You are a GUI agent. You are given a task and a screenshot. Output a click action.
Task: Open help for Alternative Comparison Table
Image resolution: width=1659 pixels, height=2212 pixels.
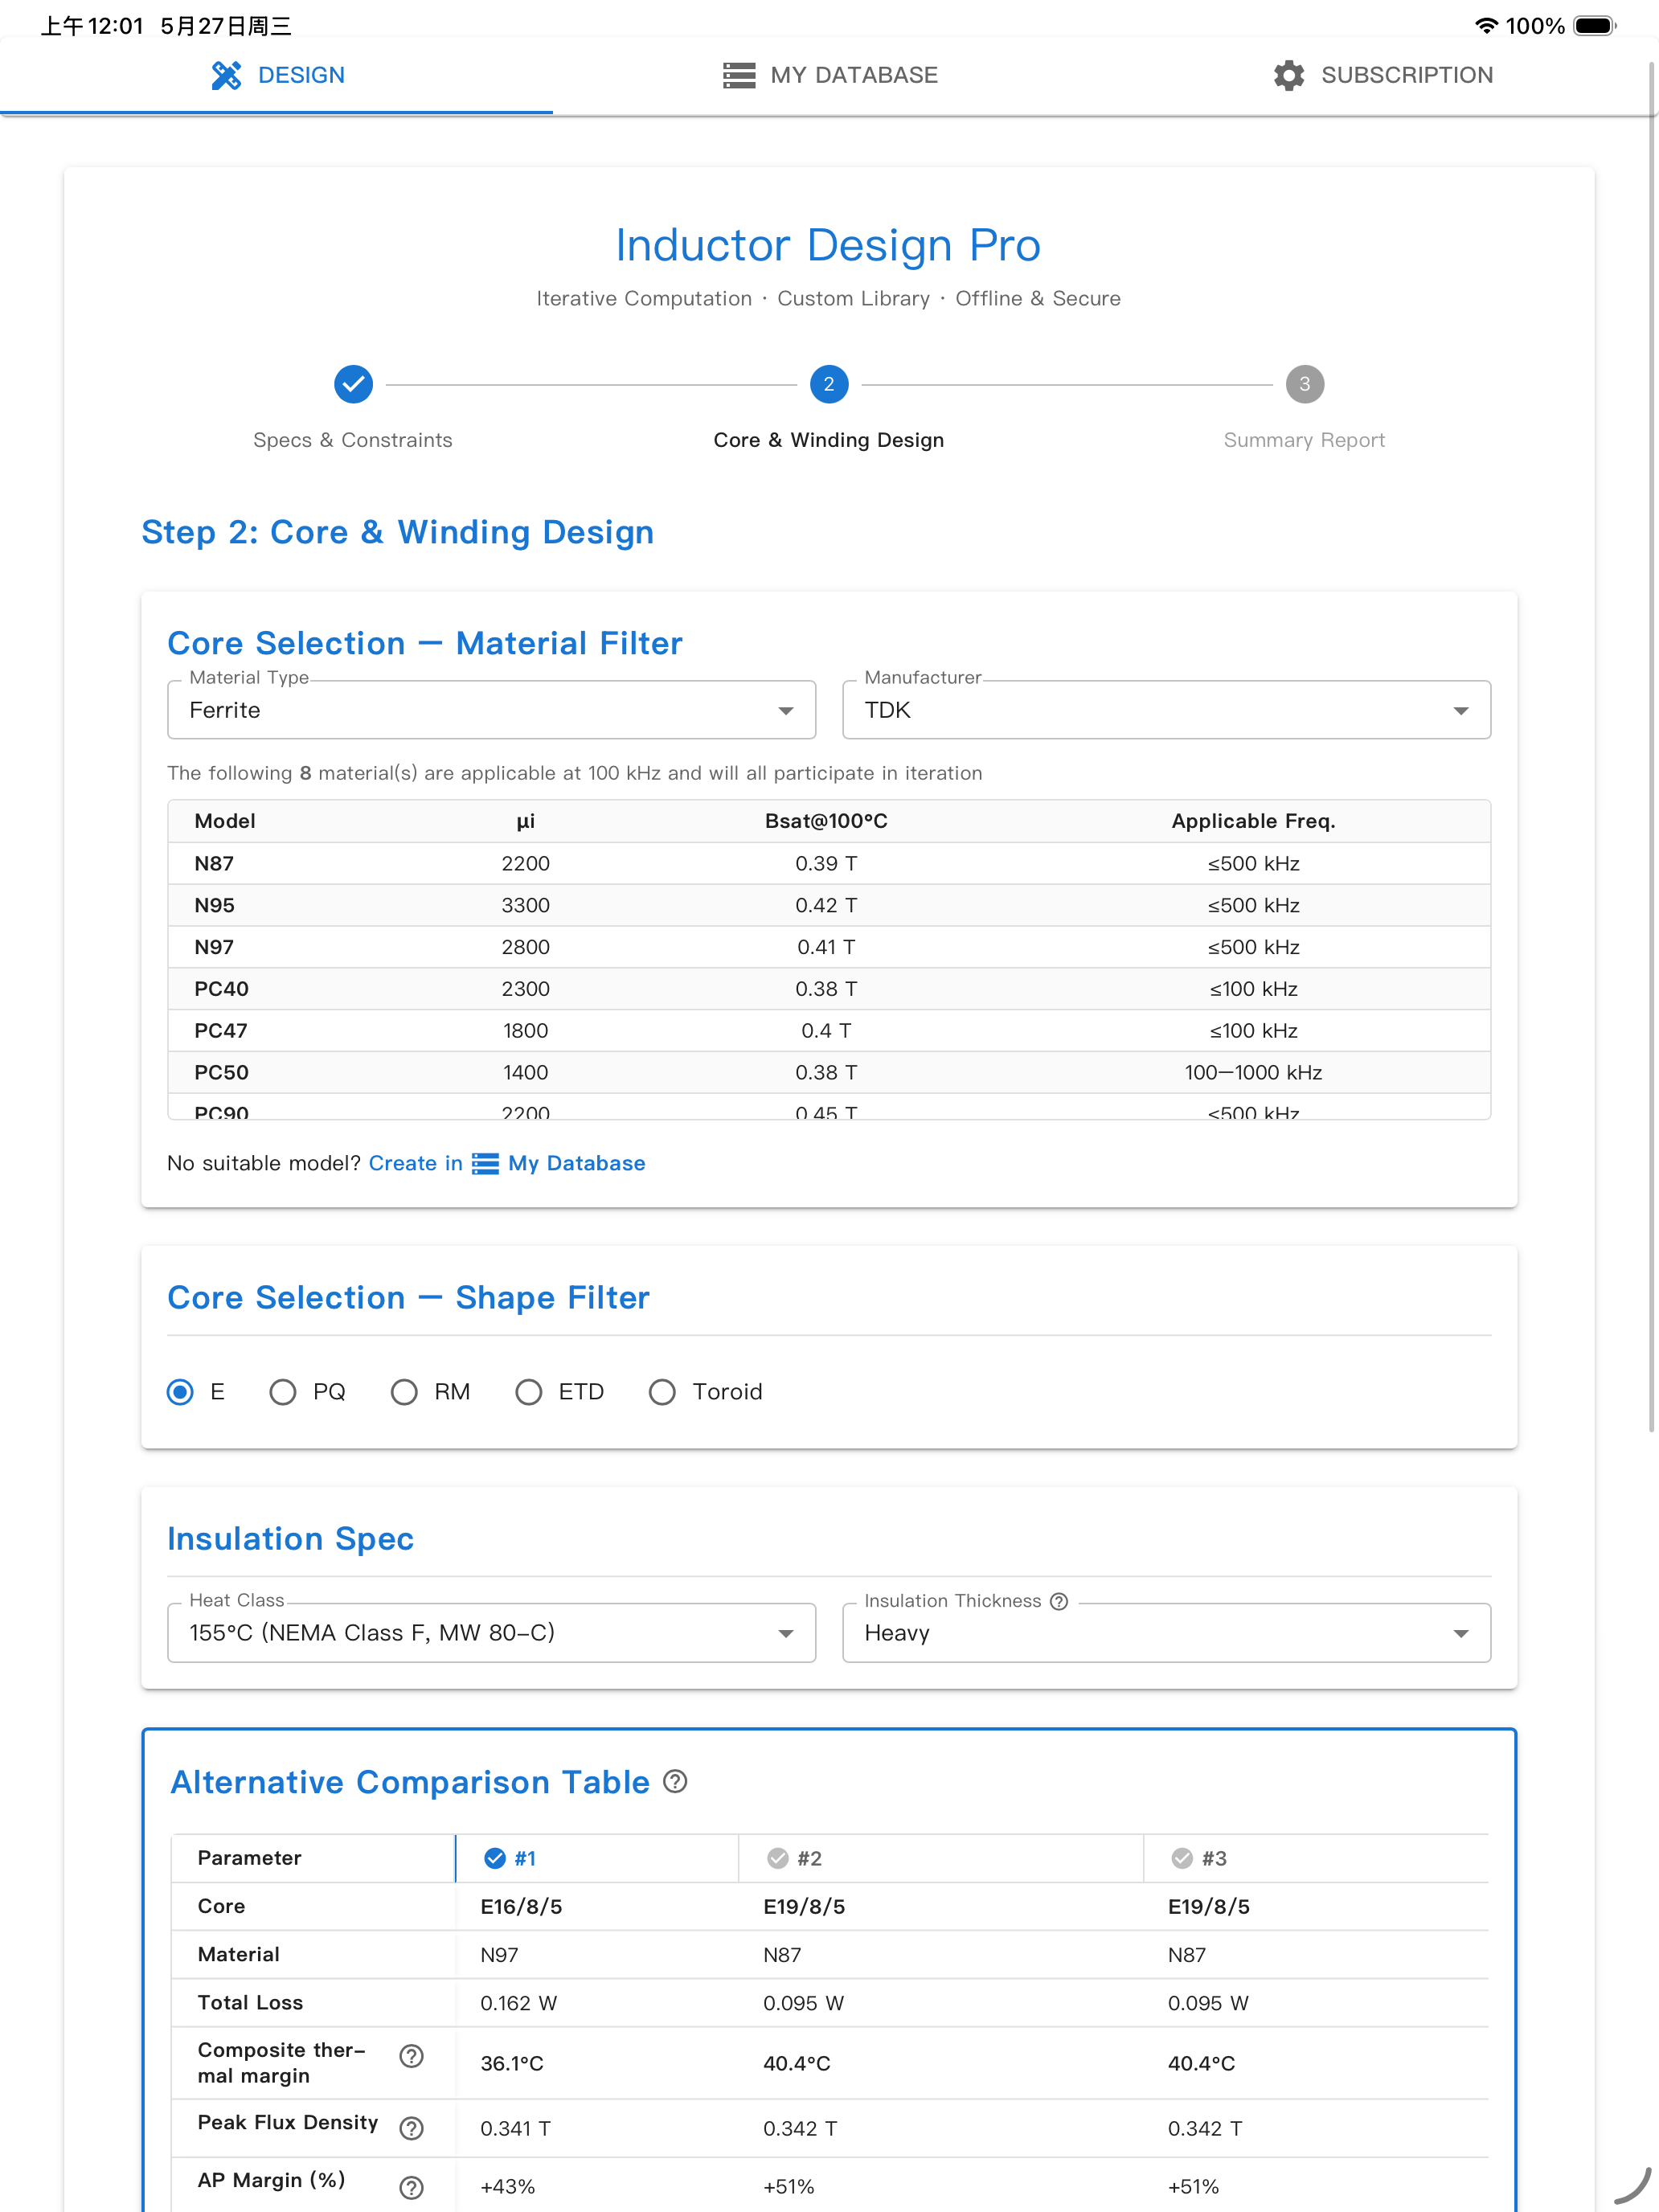point(676,1782)
